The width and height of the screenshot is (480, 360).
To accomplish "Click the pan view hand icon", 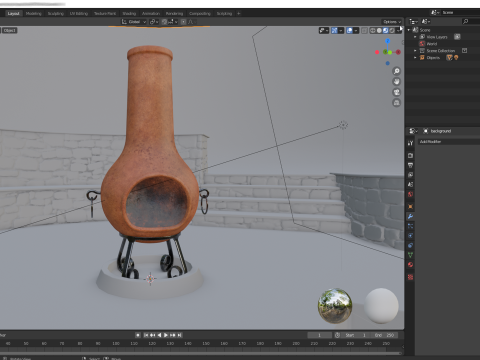I will click(x=397, y=82).
